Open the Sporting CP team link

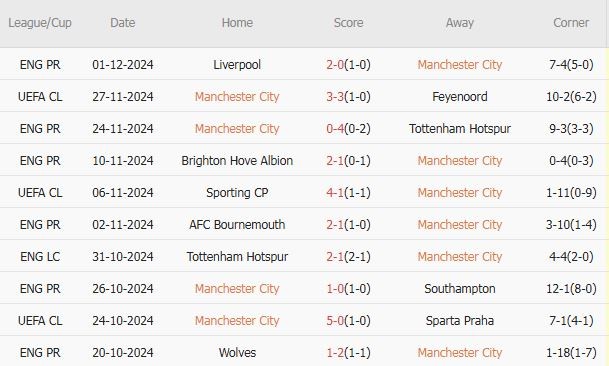click(x=237, y=192)
